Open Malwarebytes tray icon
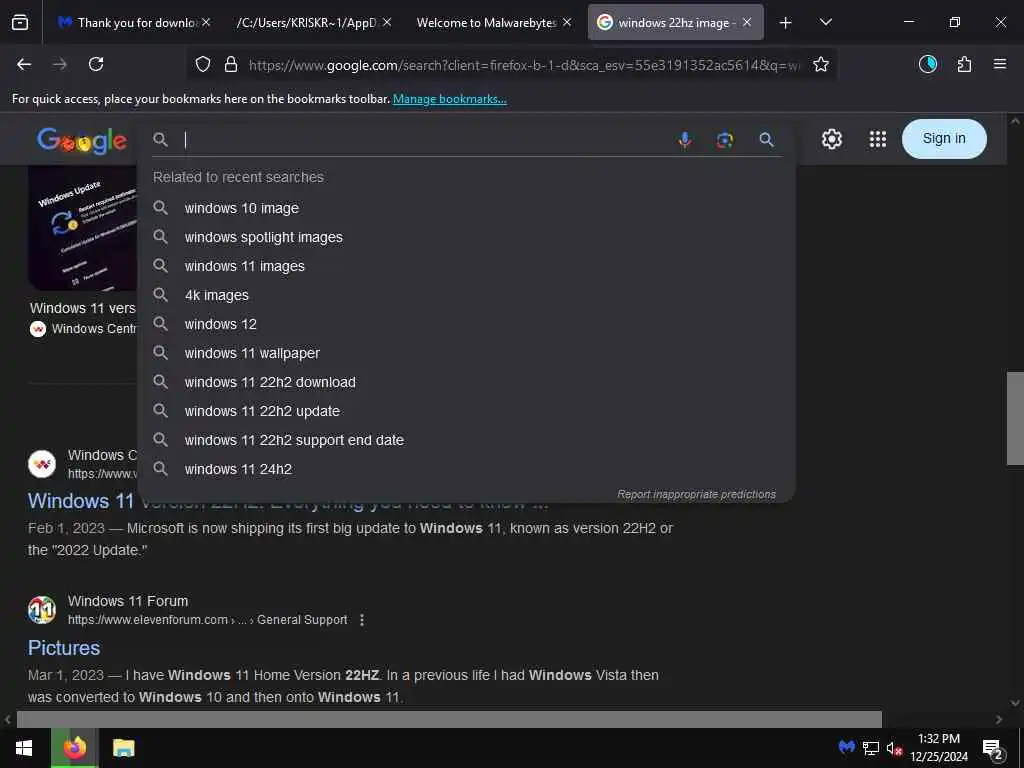The height and width of the screenshot is (768, 1024). point(846,747)
